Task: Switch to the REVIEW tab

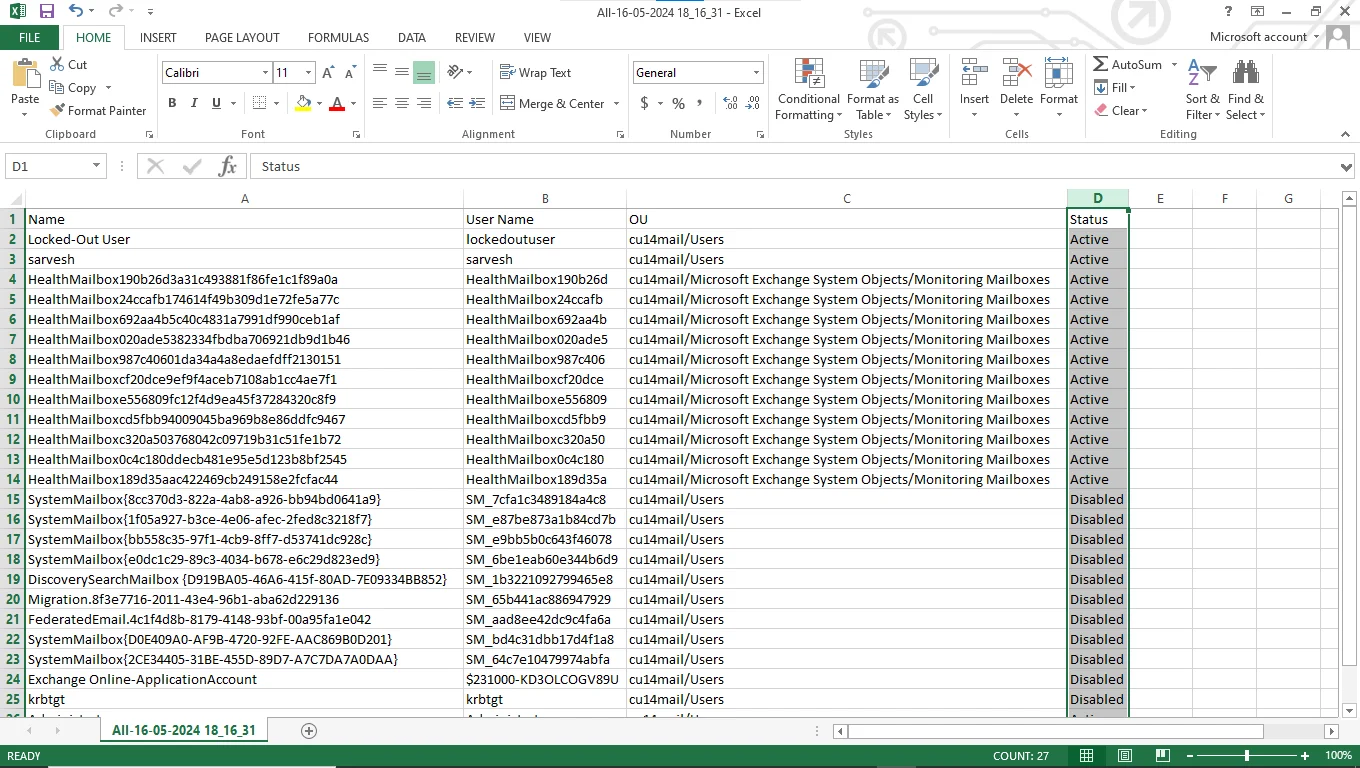Action: tap(475, 37)
